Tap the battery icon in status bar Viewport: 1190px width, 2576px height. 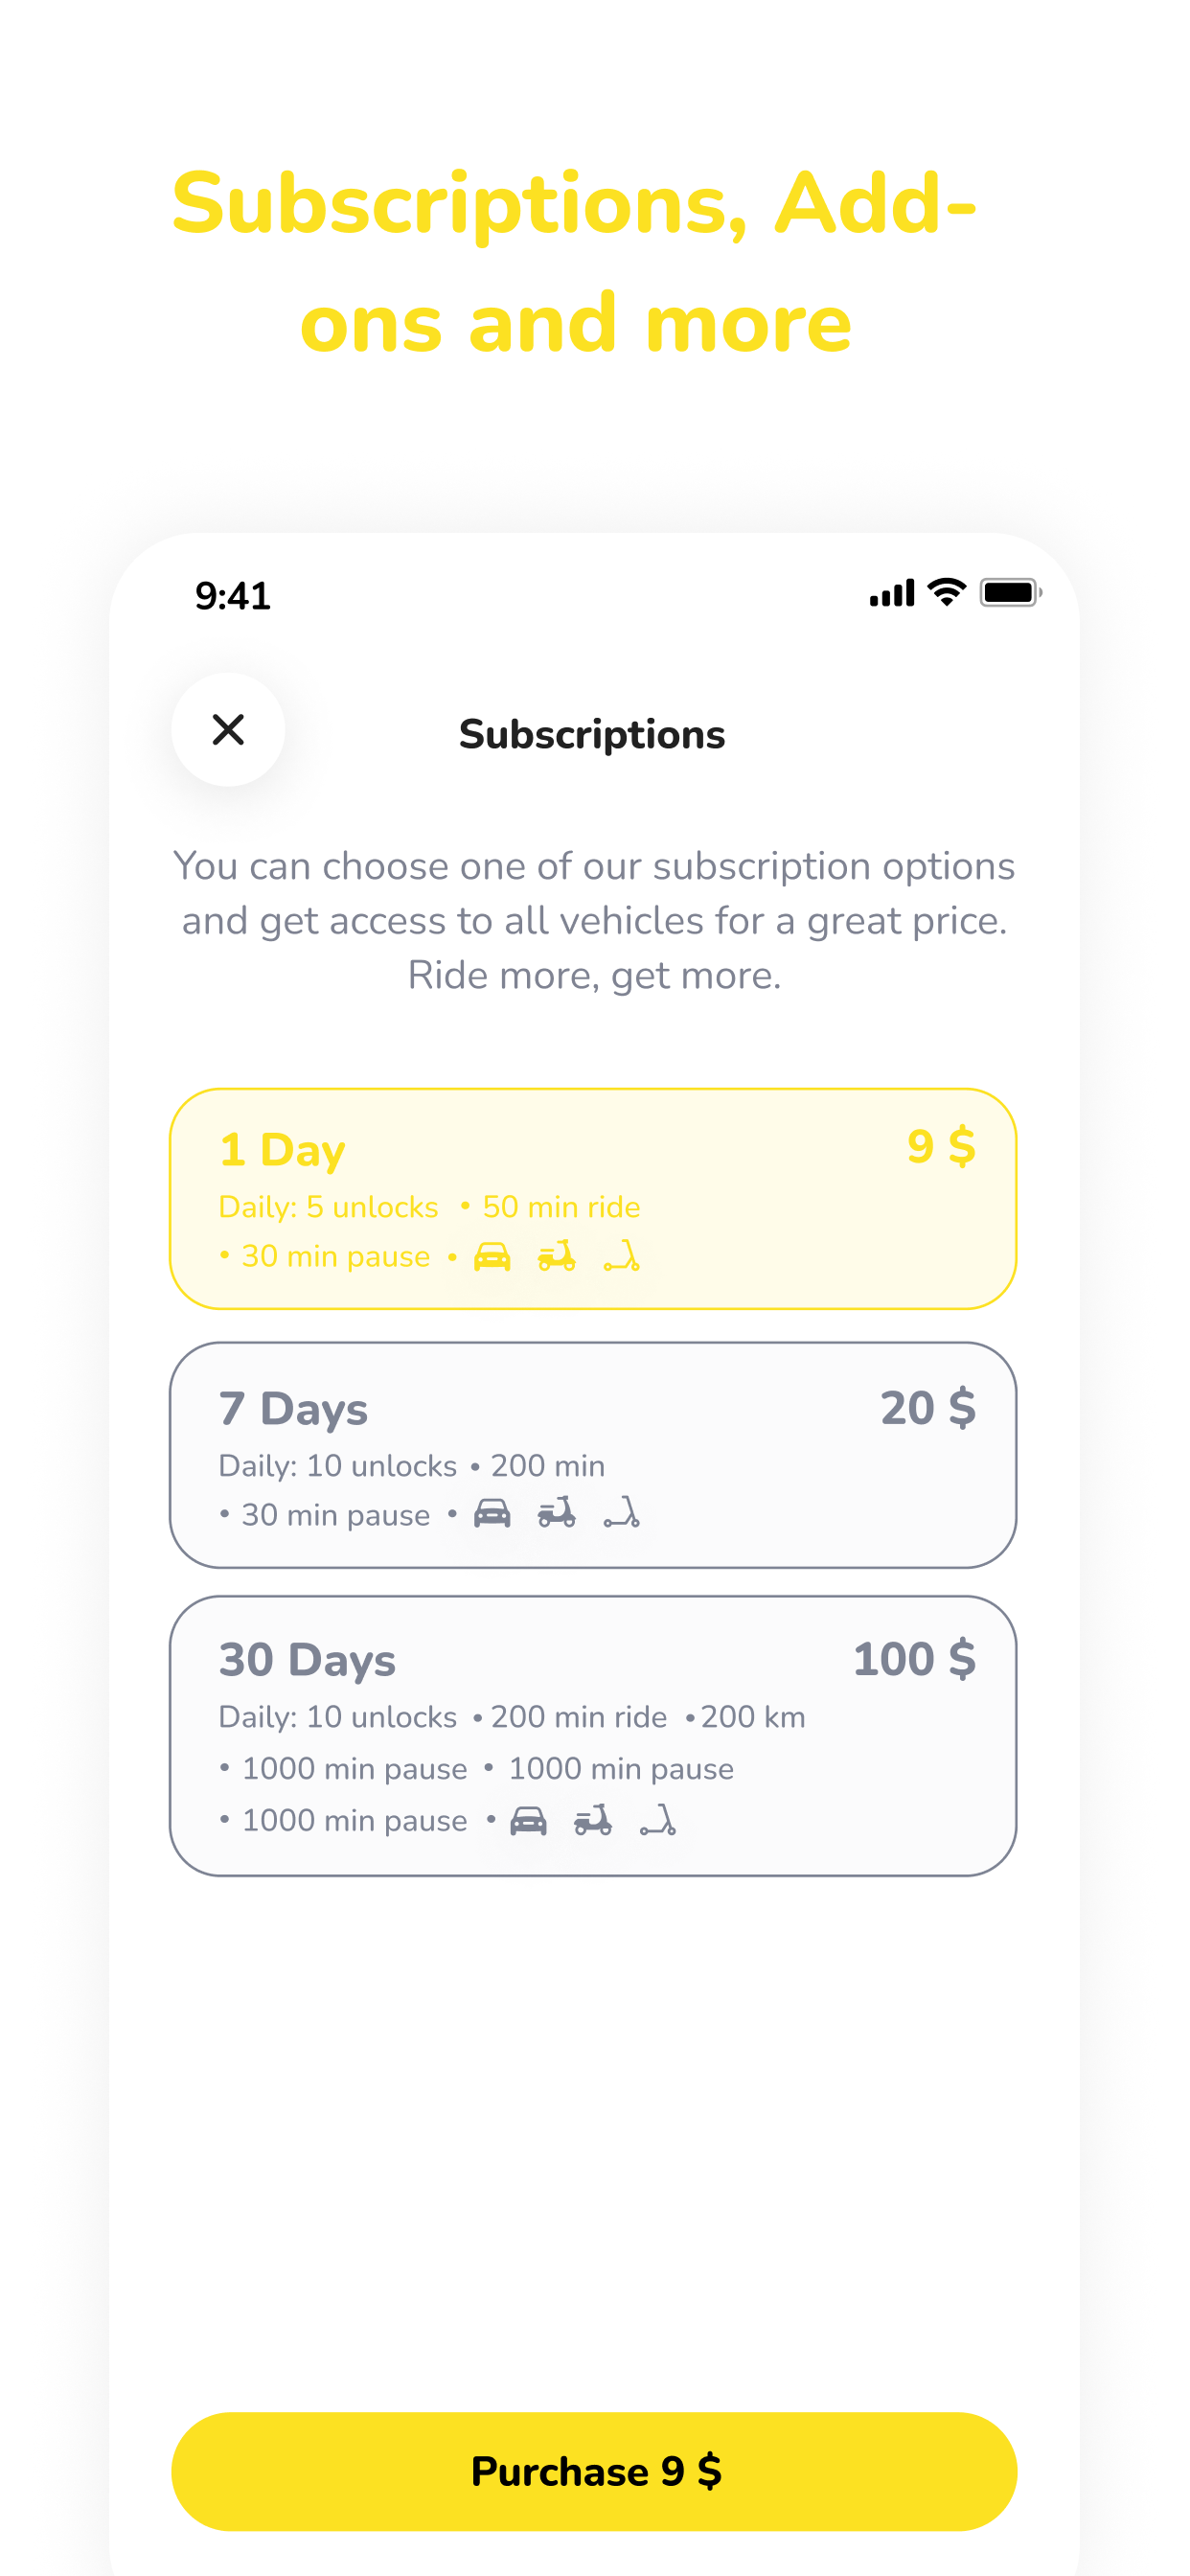pyautogui.click(x=1011, y=593)
